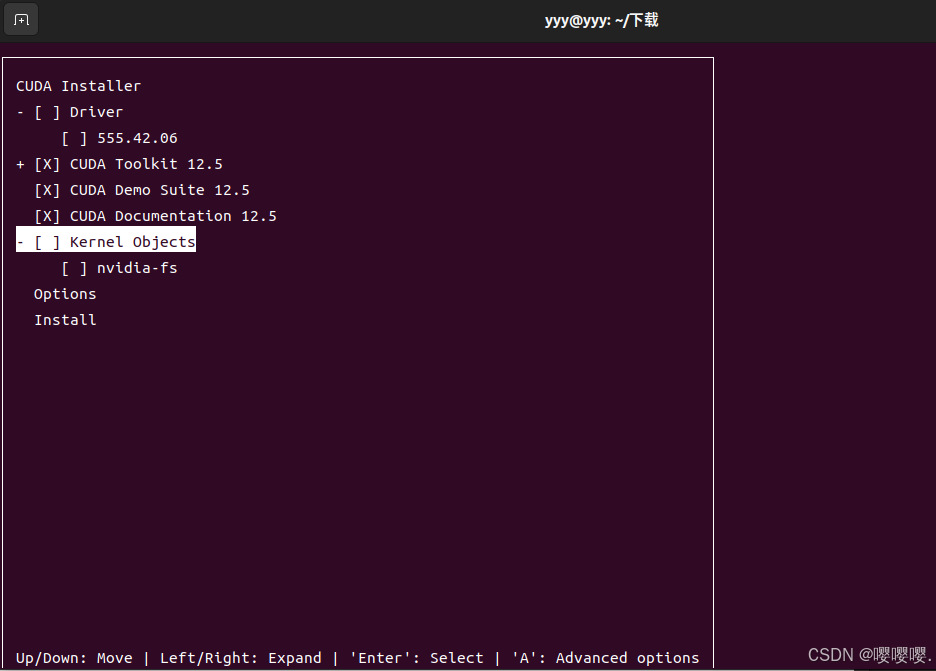Viewport: 936px width, 671px height.
Task: Click the yyy@yyy: ~/下载 title bar
Action: pos(601,19)
